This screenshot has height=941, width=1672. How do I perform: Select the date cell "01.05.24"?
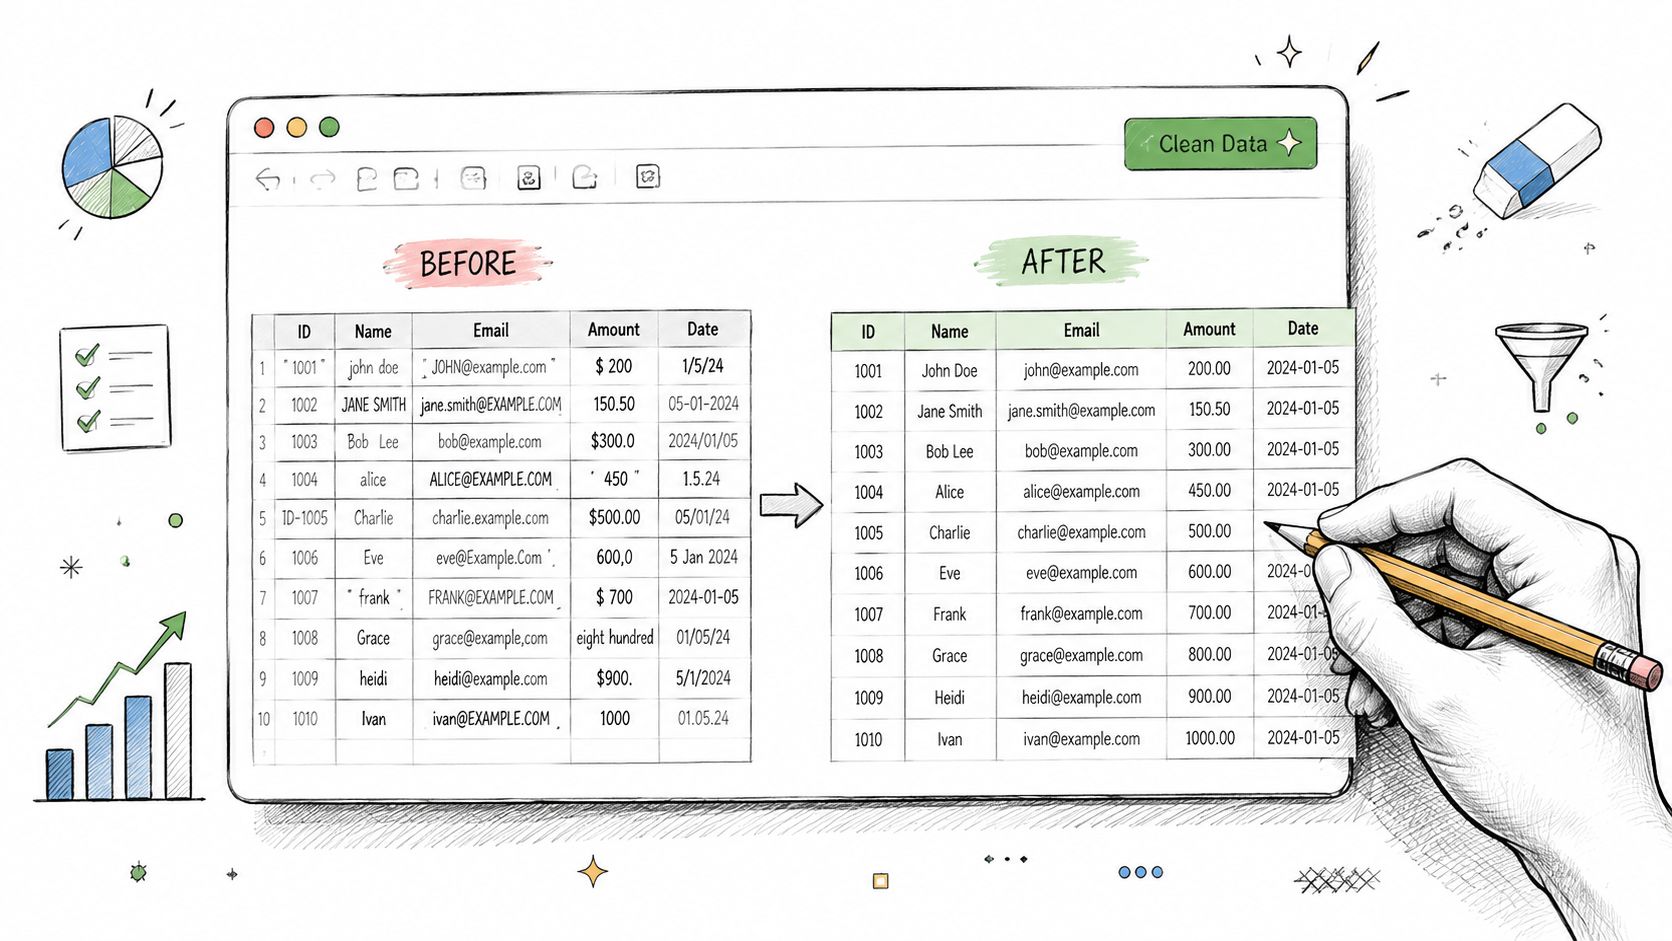pos(704,718)
